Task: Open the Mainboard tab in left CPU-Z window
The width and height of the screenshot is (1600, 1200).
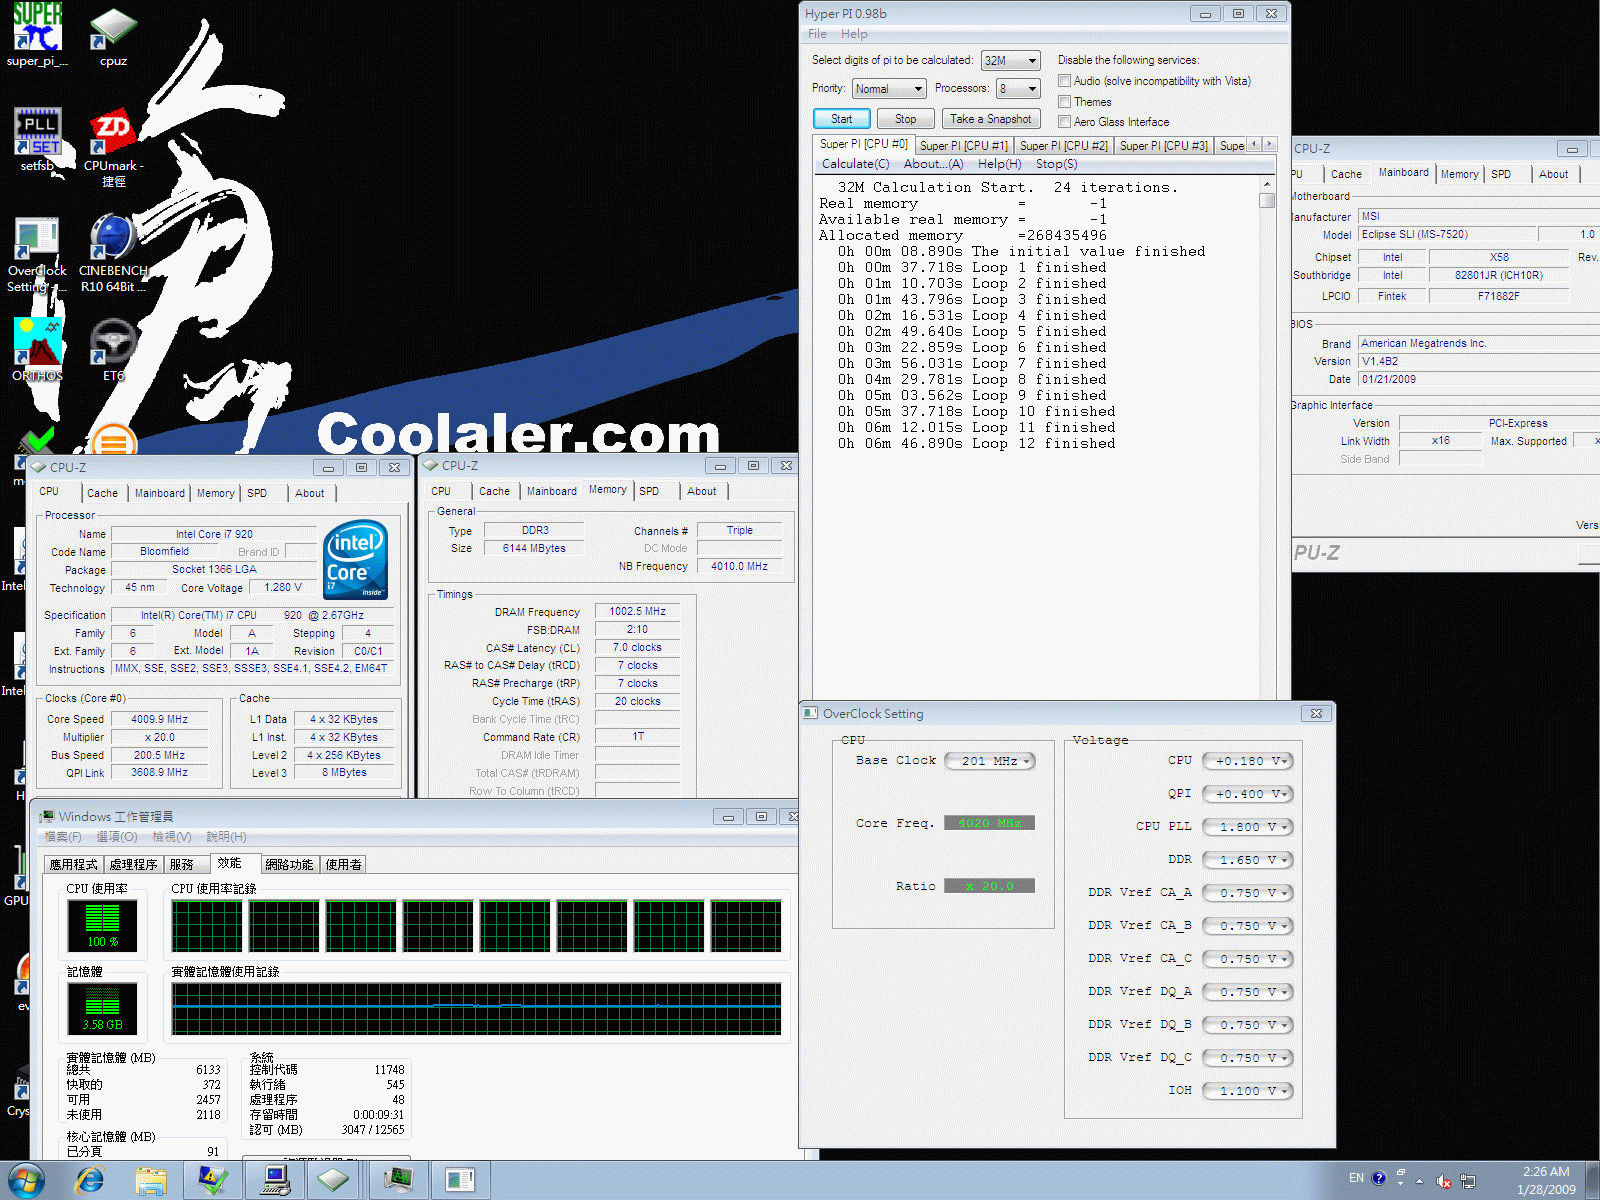Action: click(160, 493)
